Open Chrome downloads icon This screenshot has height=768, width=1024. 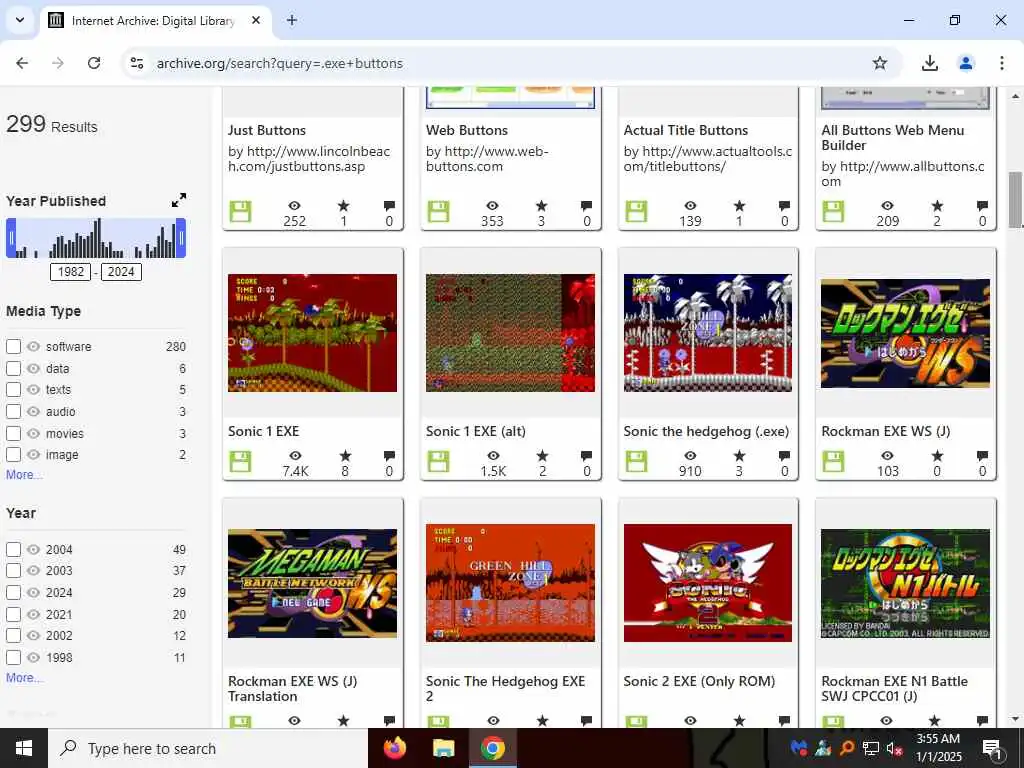tap(929, 63)
